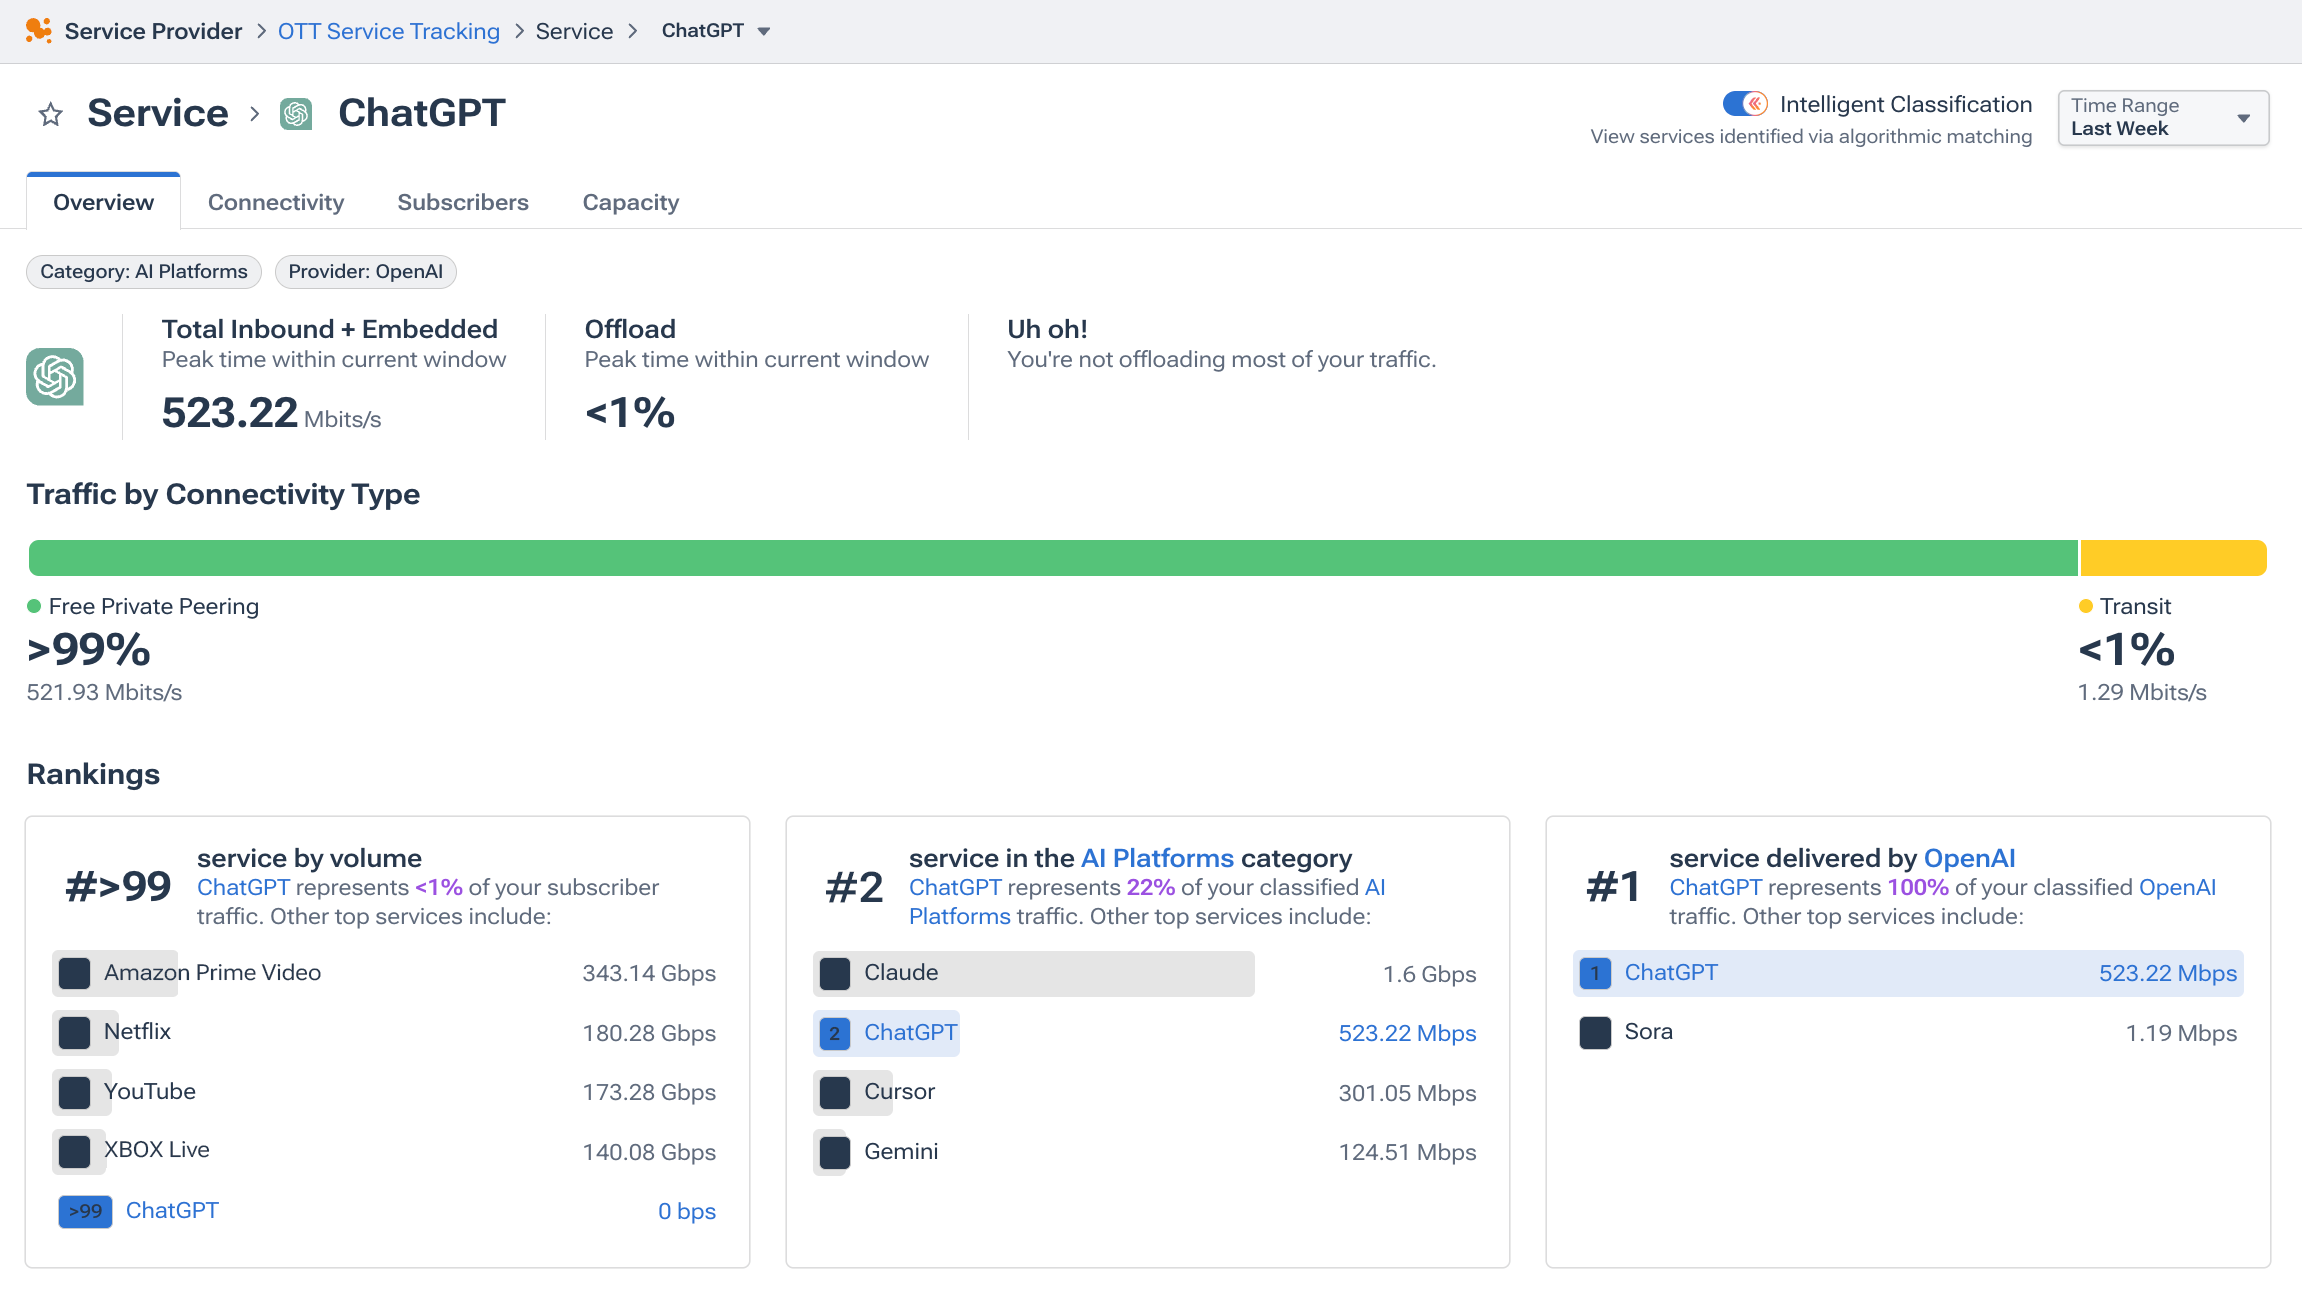Click the Claude service icon
The width and height of the screenshot is (2302, 1302).
point(835,973)
